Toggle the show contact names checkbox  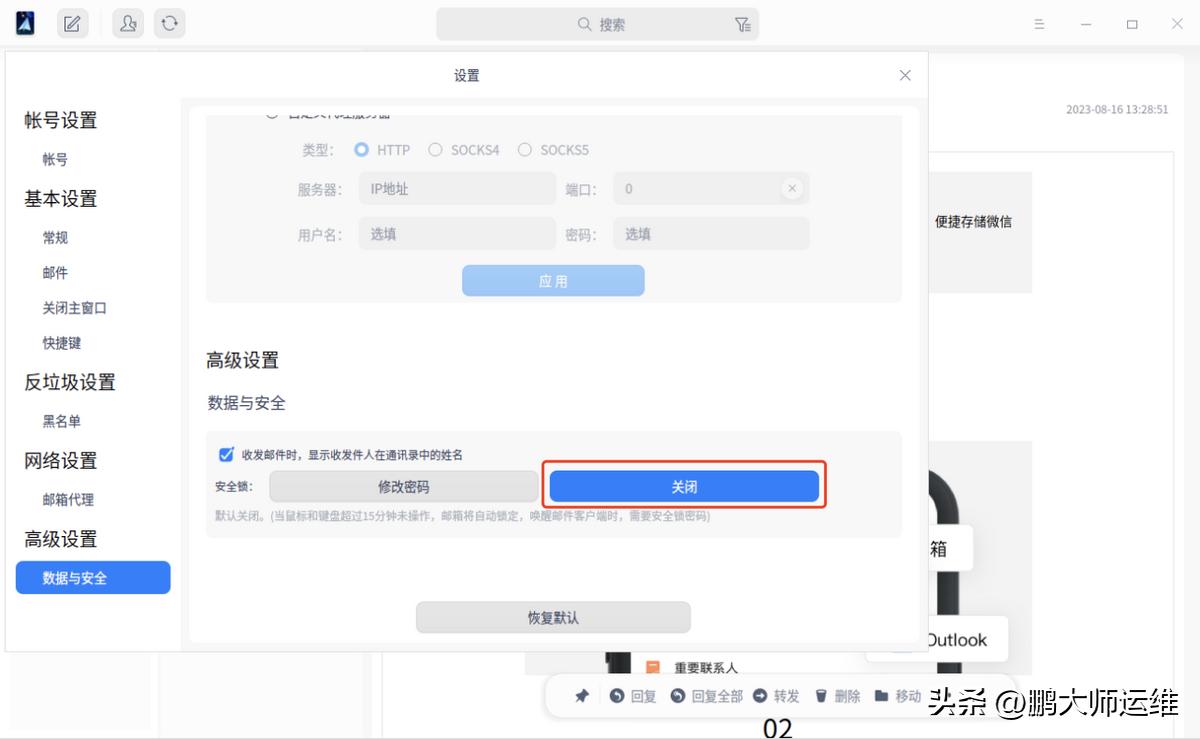coord(226,454)
